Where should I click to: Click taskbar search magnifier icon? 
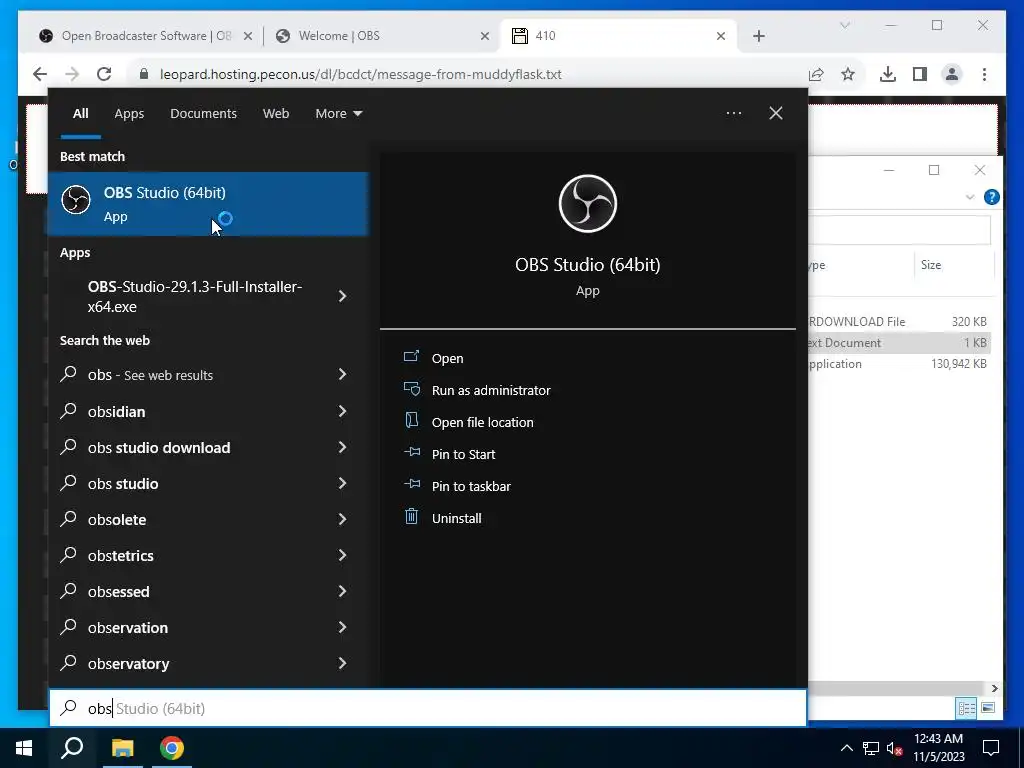[72, 748]
